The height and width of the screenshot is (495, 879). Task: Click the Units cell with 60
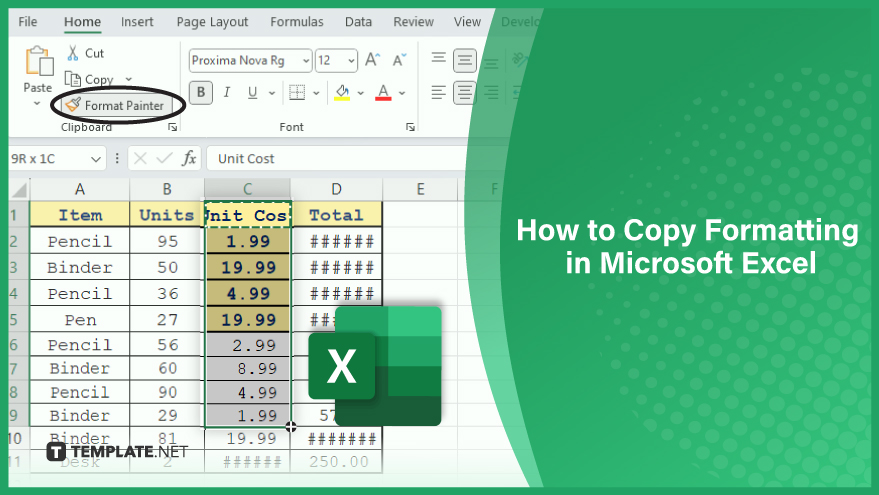[x=166, y=368]
